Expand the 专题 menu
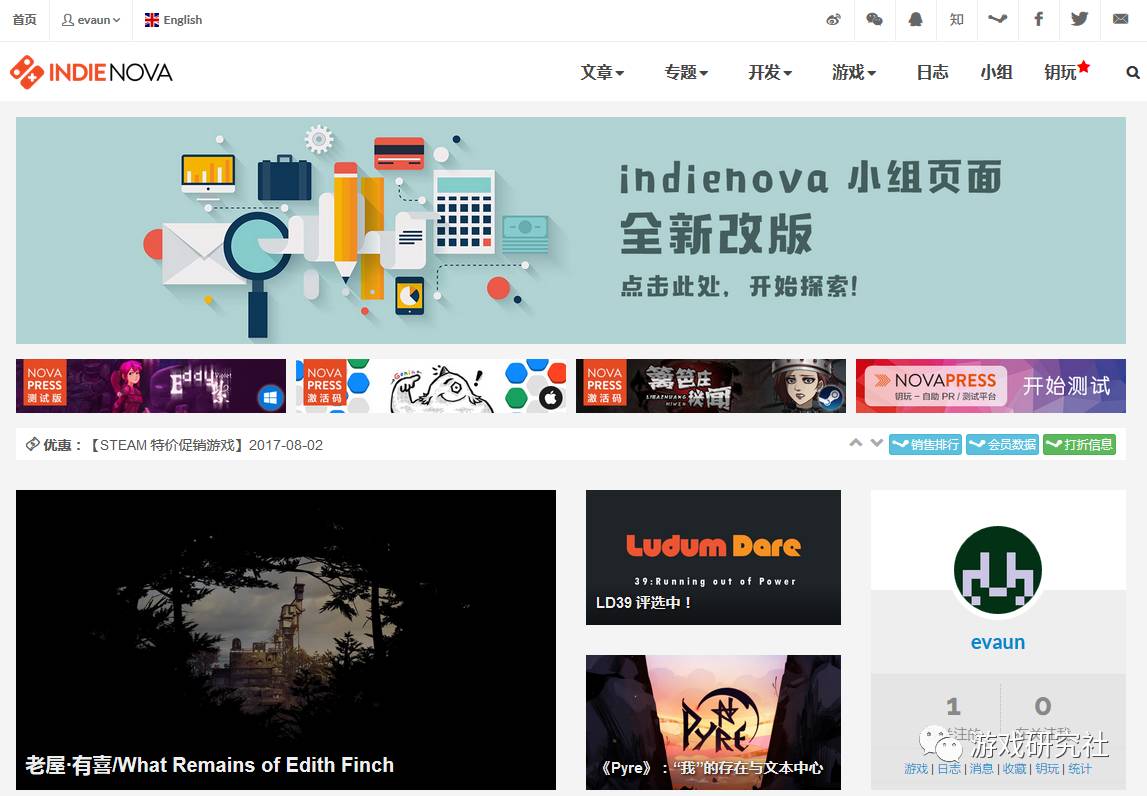The width and height of the screenshot is (1147, 796). pyautogui.click(x=686, y=72)
